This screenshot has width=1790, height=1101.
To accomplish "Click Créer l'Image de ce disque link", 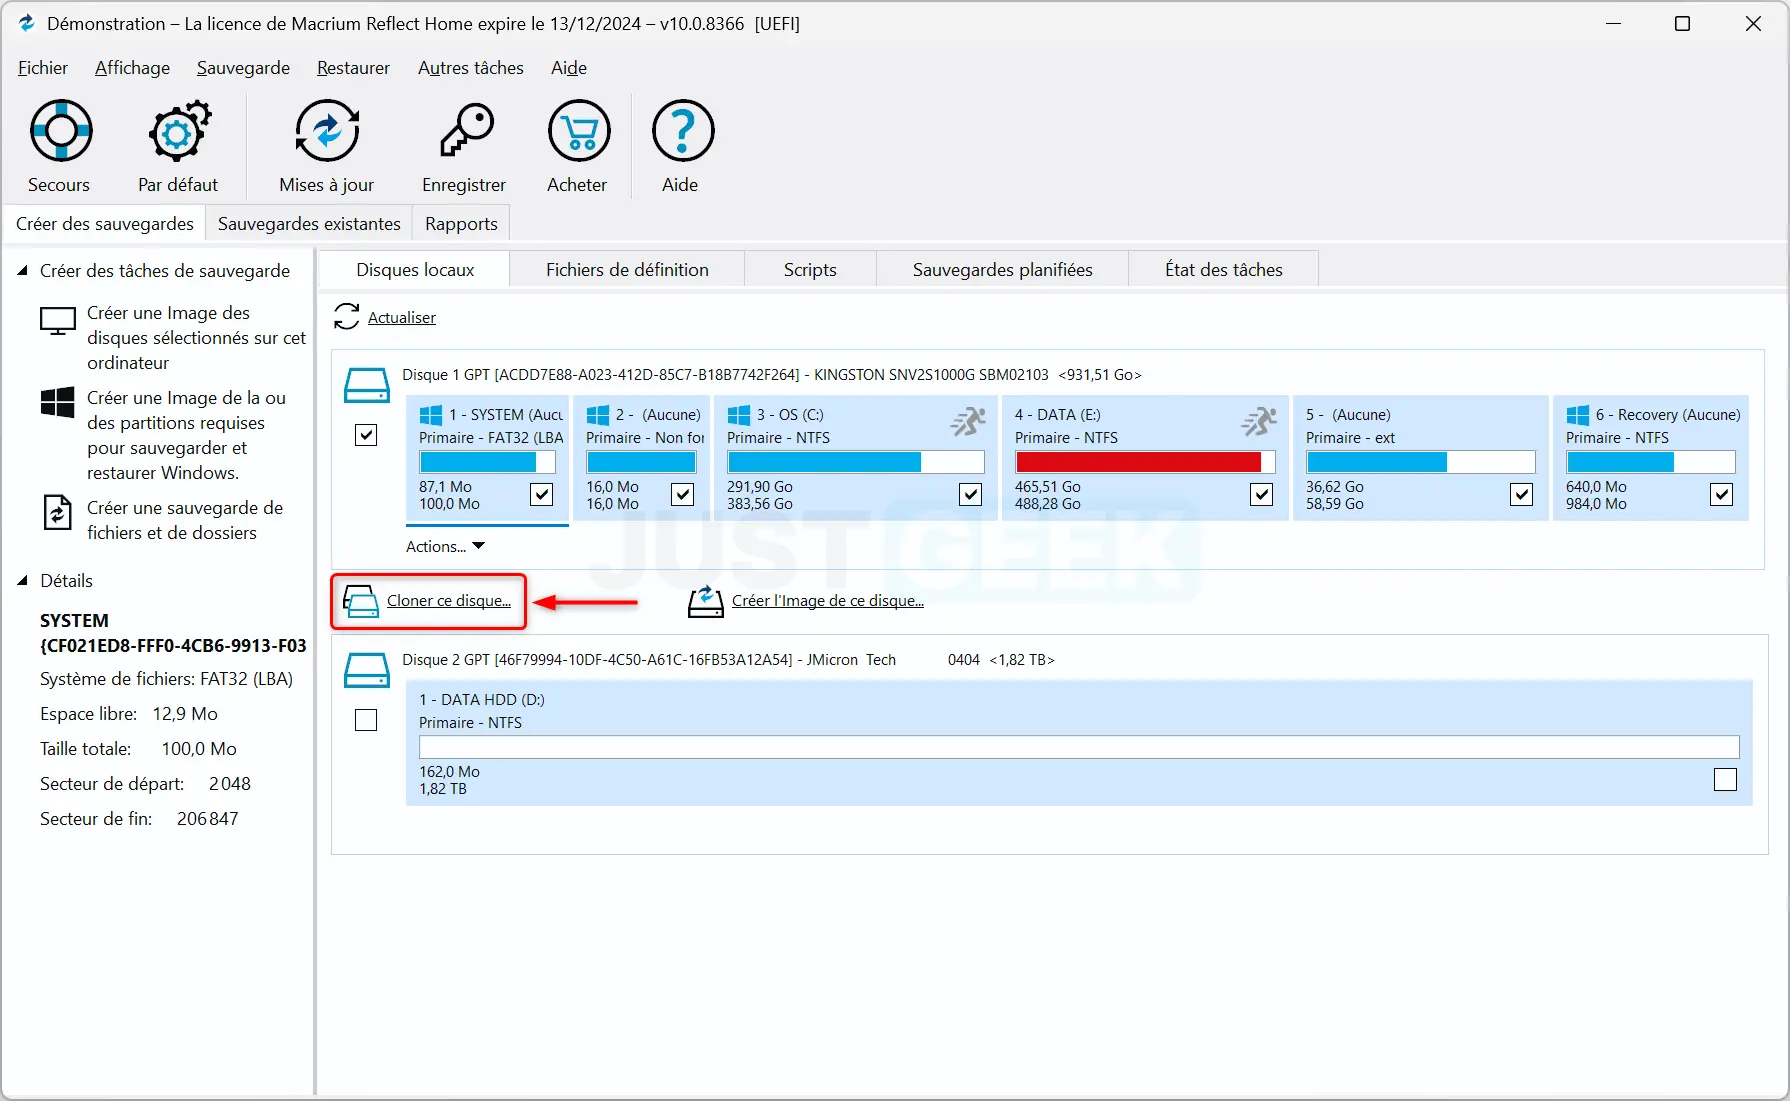I will click(x=828, y=601).
